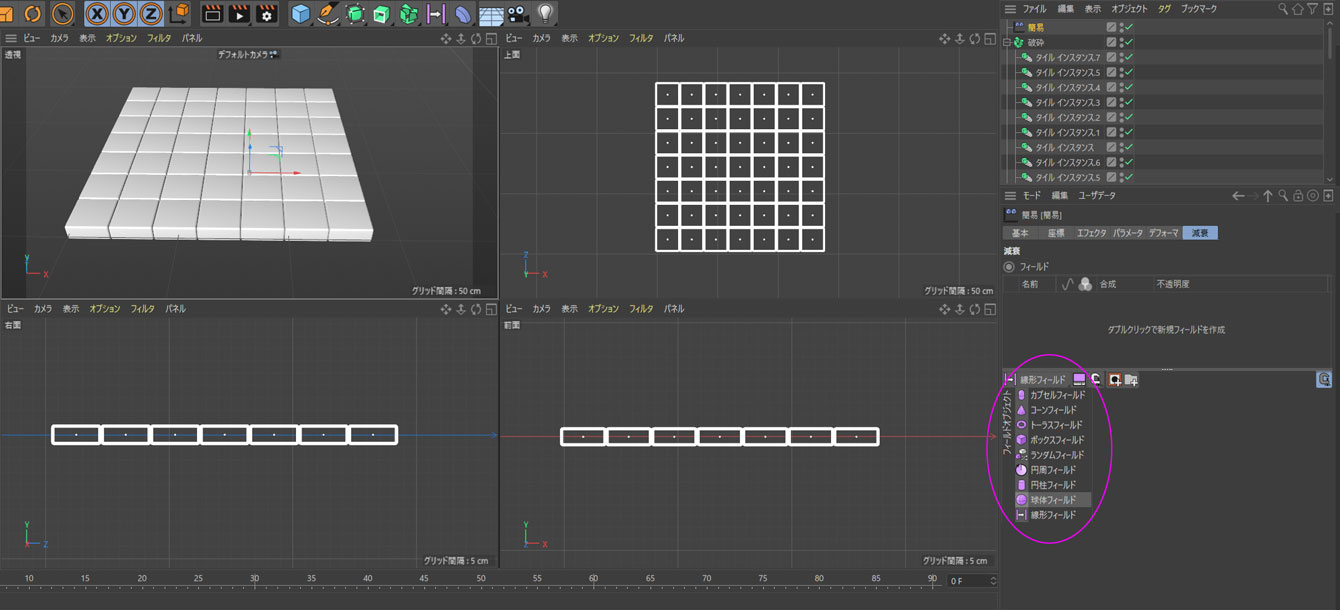Toggle visibility dots for タイル インスタンス.7
1340x610 pixels.
pos(1121,58)
